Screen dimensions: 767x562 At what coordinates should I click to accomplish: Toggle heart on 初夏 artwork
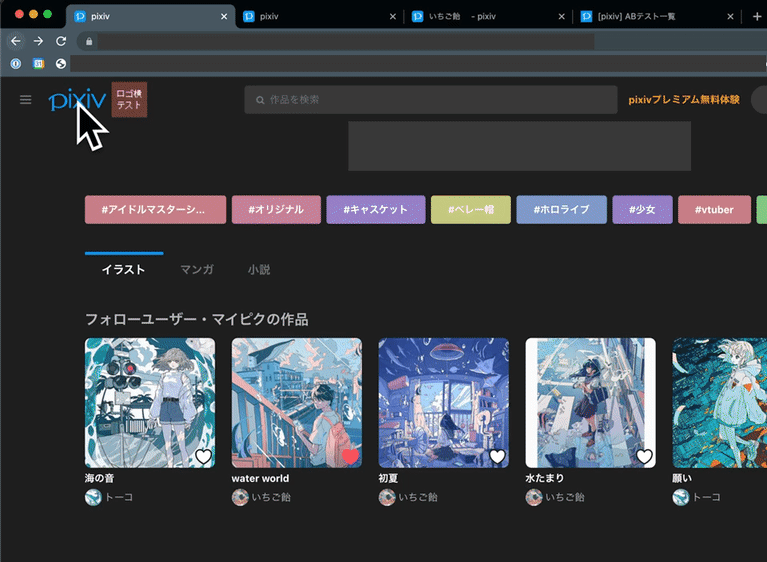point(497,457)
